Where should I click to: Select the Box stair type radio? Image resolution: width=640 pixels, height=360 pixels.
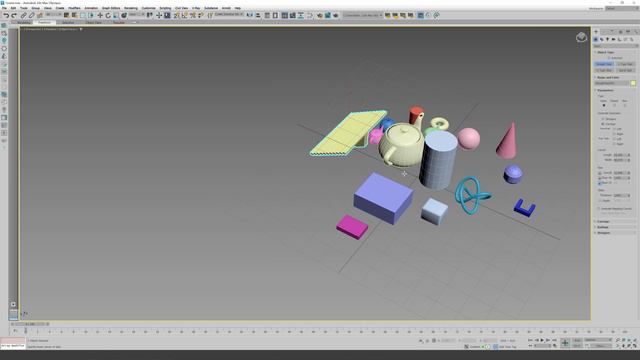[x=625, y=105]
